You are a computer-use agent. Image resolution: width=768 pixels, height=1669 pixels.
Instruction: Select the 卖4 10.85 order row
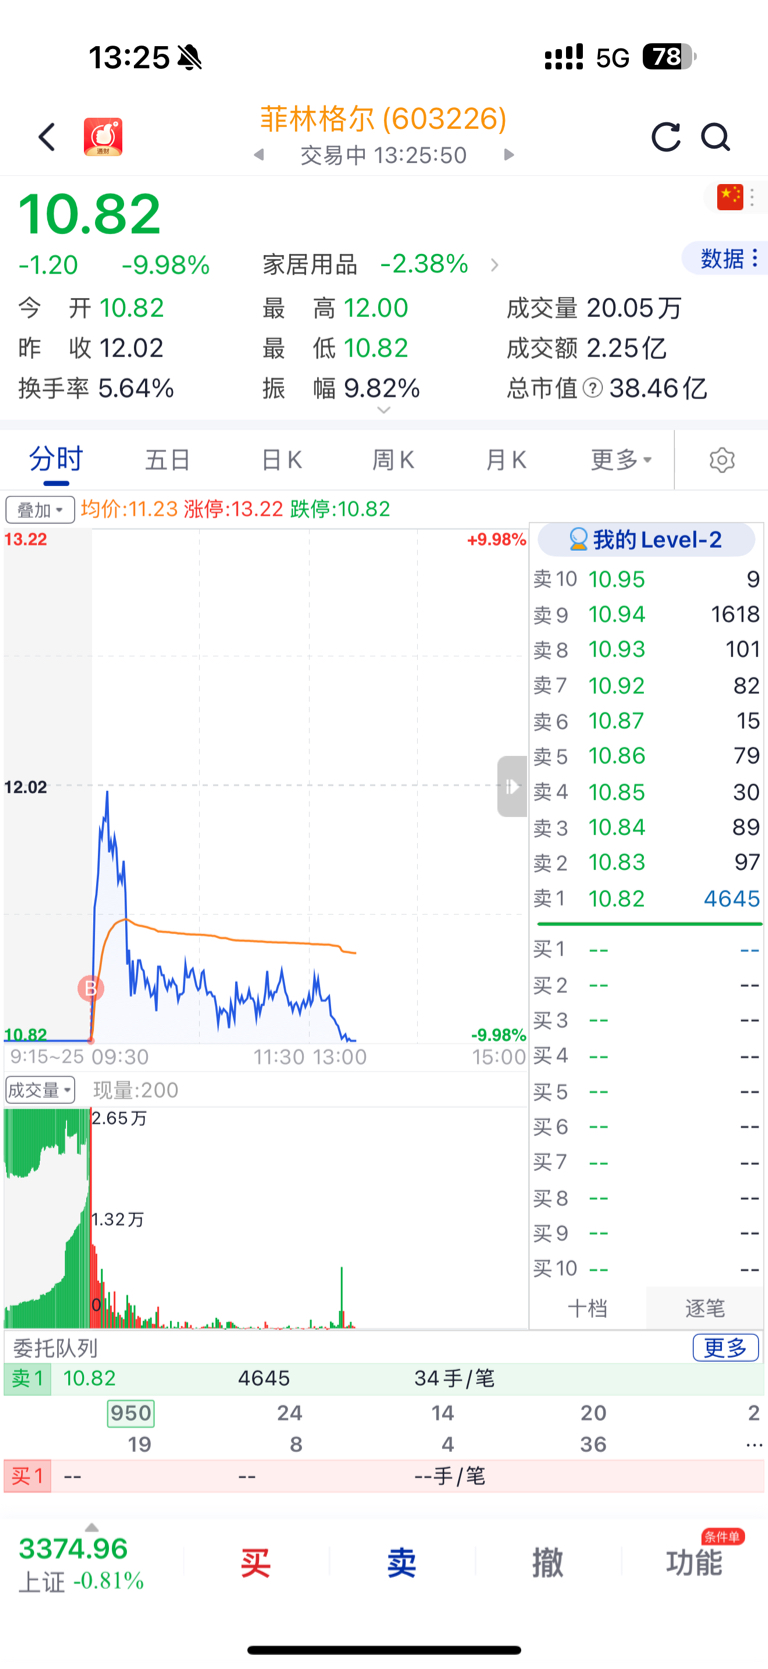click(x=647, y=792)
